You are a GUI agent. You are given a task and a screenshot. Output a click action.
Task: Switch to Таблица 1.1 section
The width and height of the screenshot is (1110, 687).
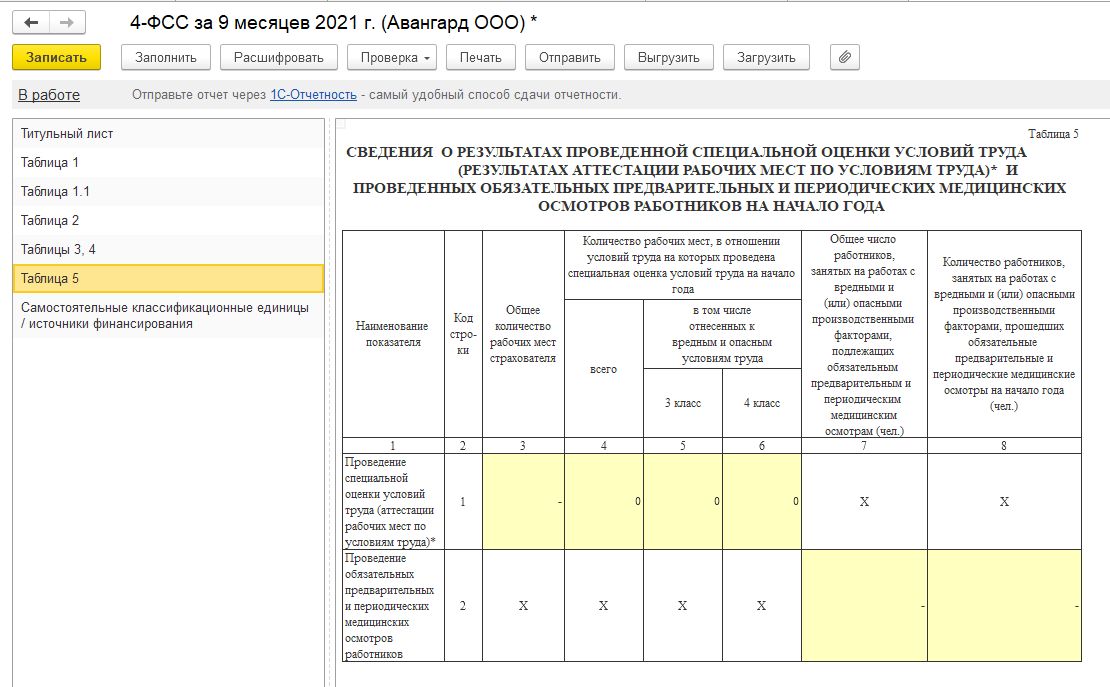(x=55, y=191)
